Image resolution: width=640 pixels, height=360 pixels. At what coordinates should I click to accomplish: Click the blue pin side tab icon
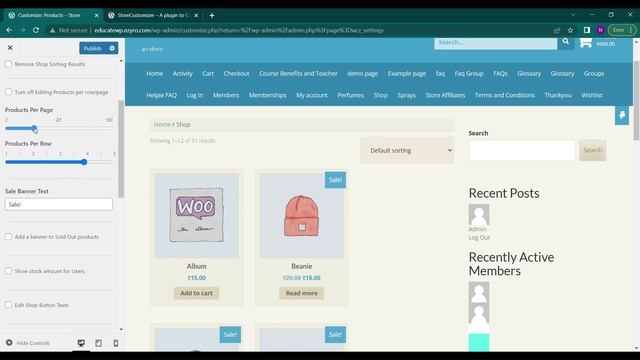pos(622,116)
